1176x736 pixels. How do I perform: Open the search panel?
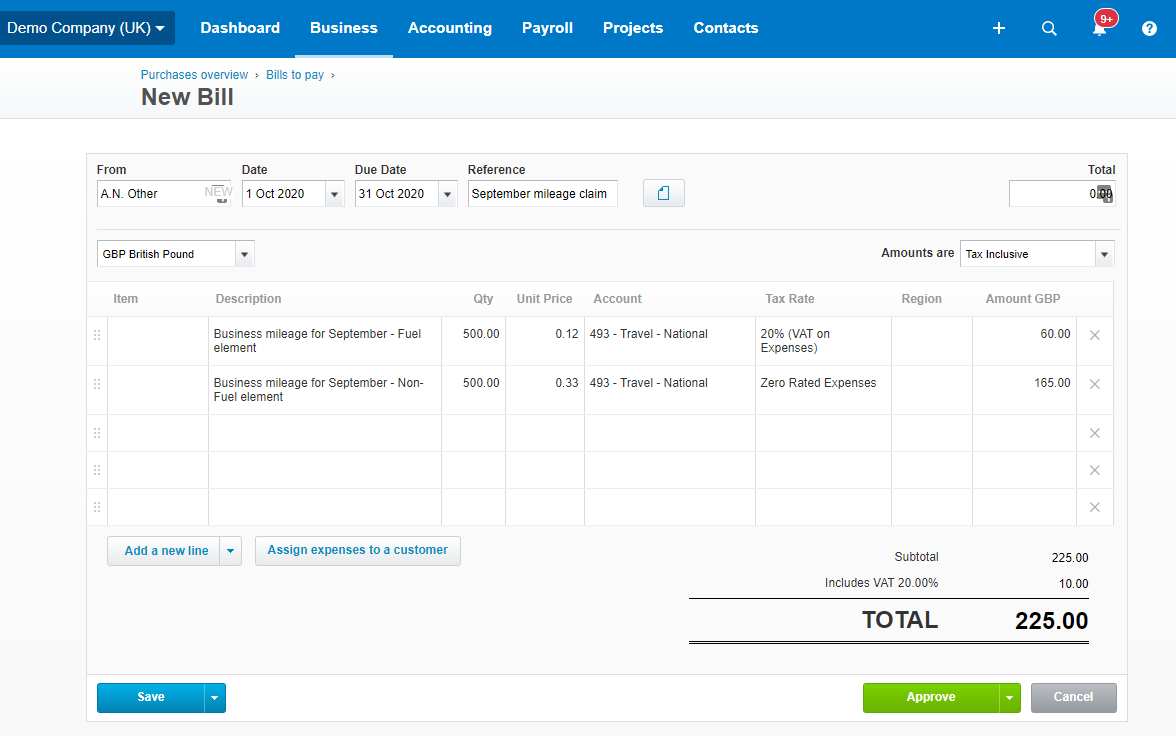(x=1049, y=28)
